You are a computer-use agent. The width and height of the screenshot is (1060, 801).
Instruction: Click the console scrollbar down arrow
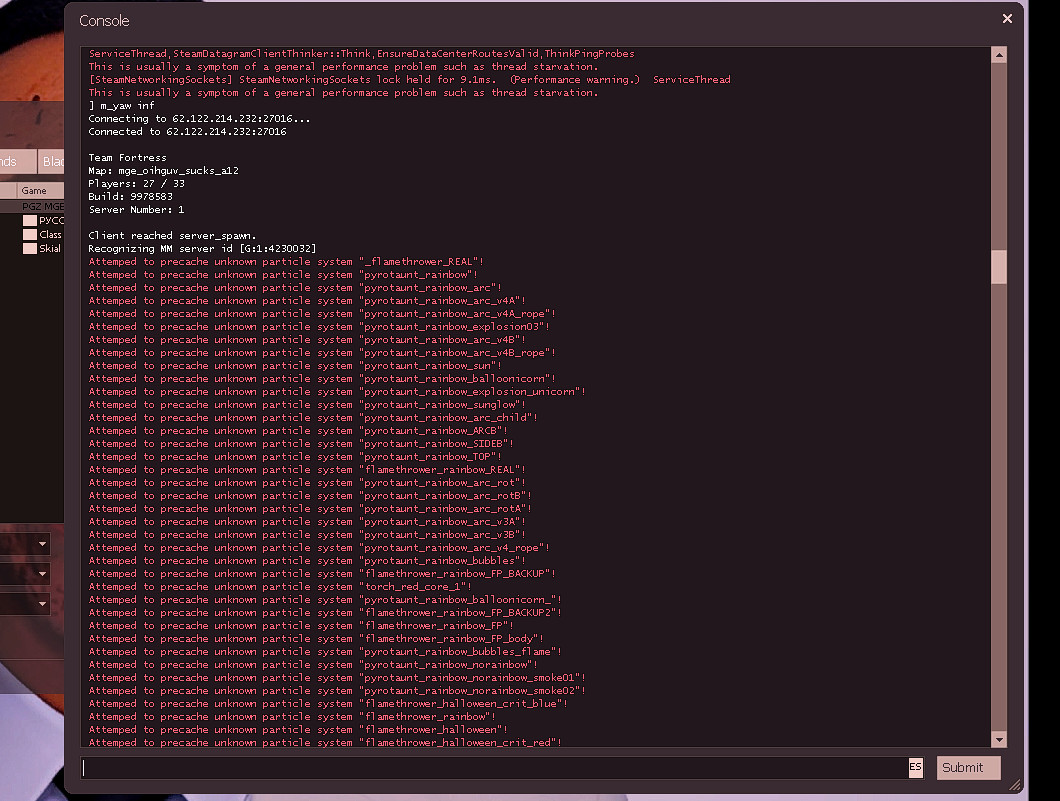pos(998,739)
